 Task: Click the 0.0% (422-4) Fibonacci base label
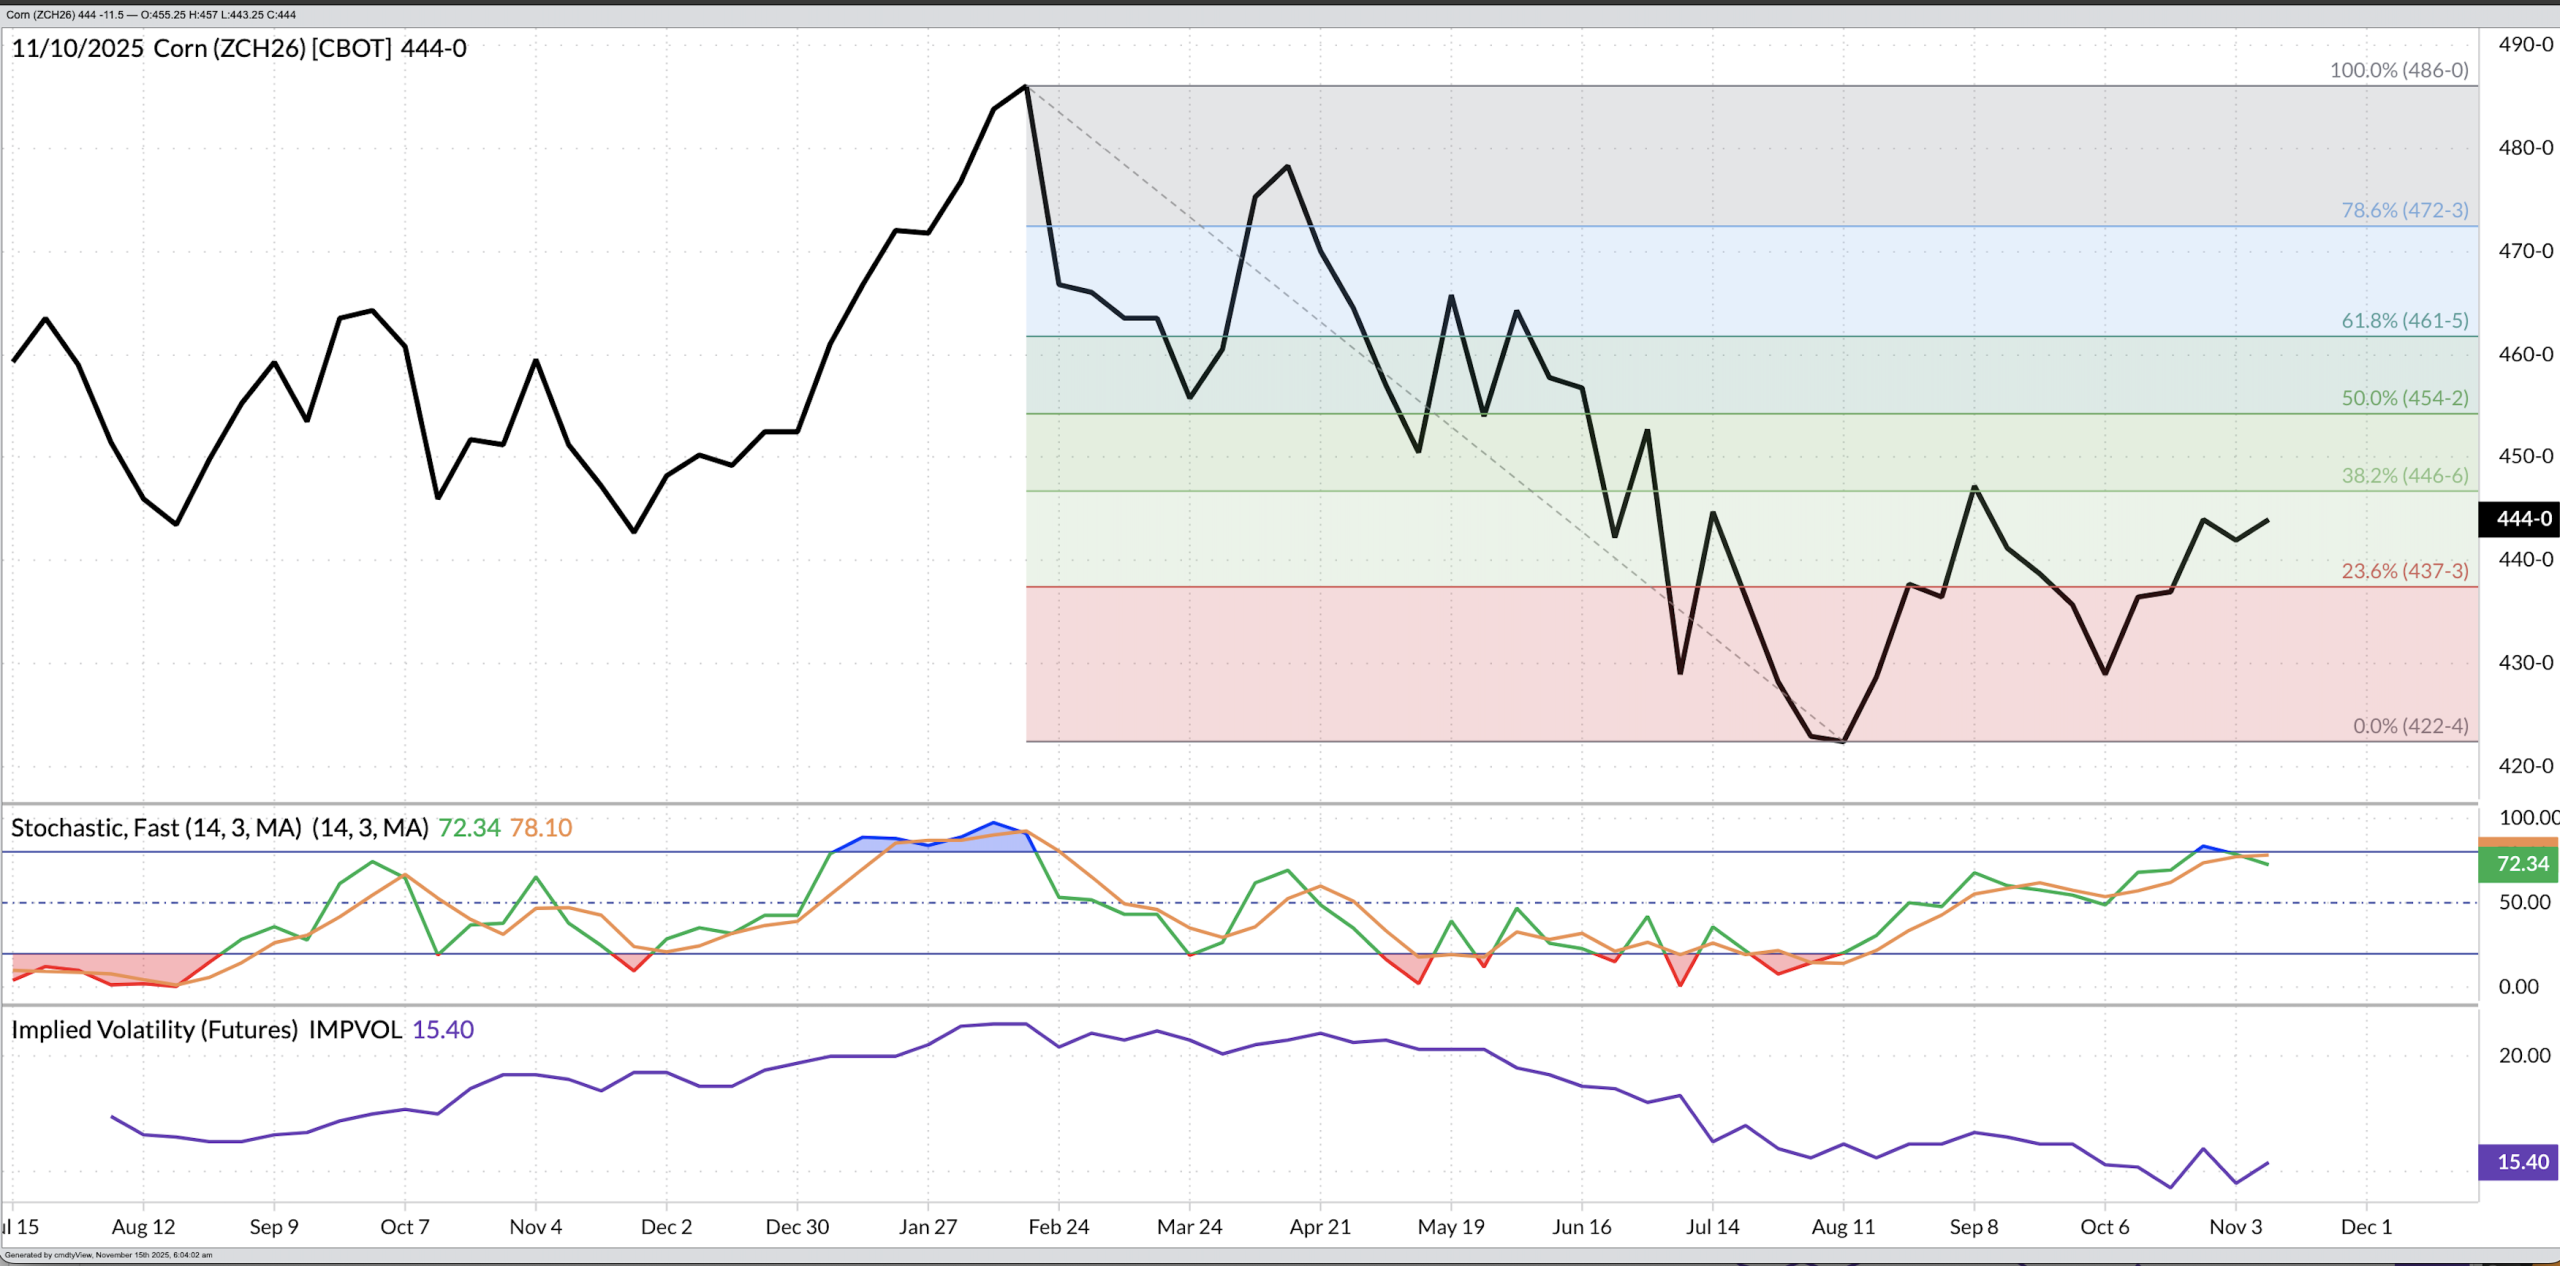click(x=2410, y=726)
